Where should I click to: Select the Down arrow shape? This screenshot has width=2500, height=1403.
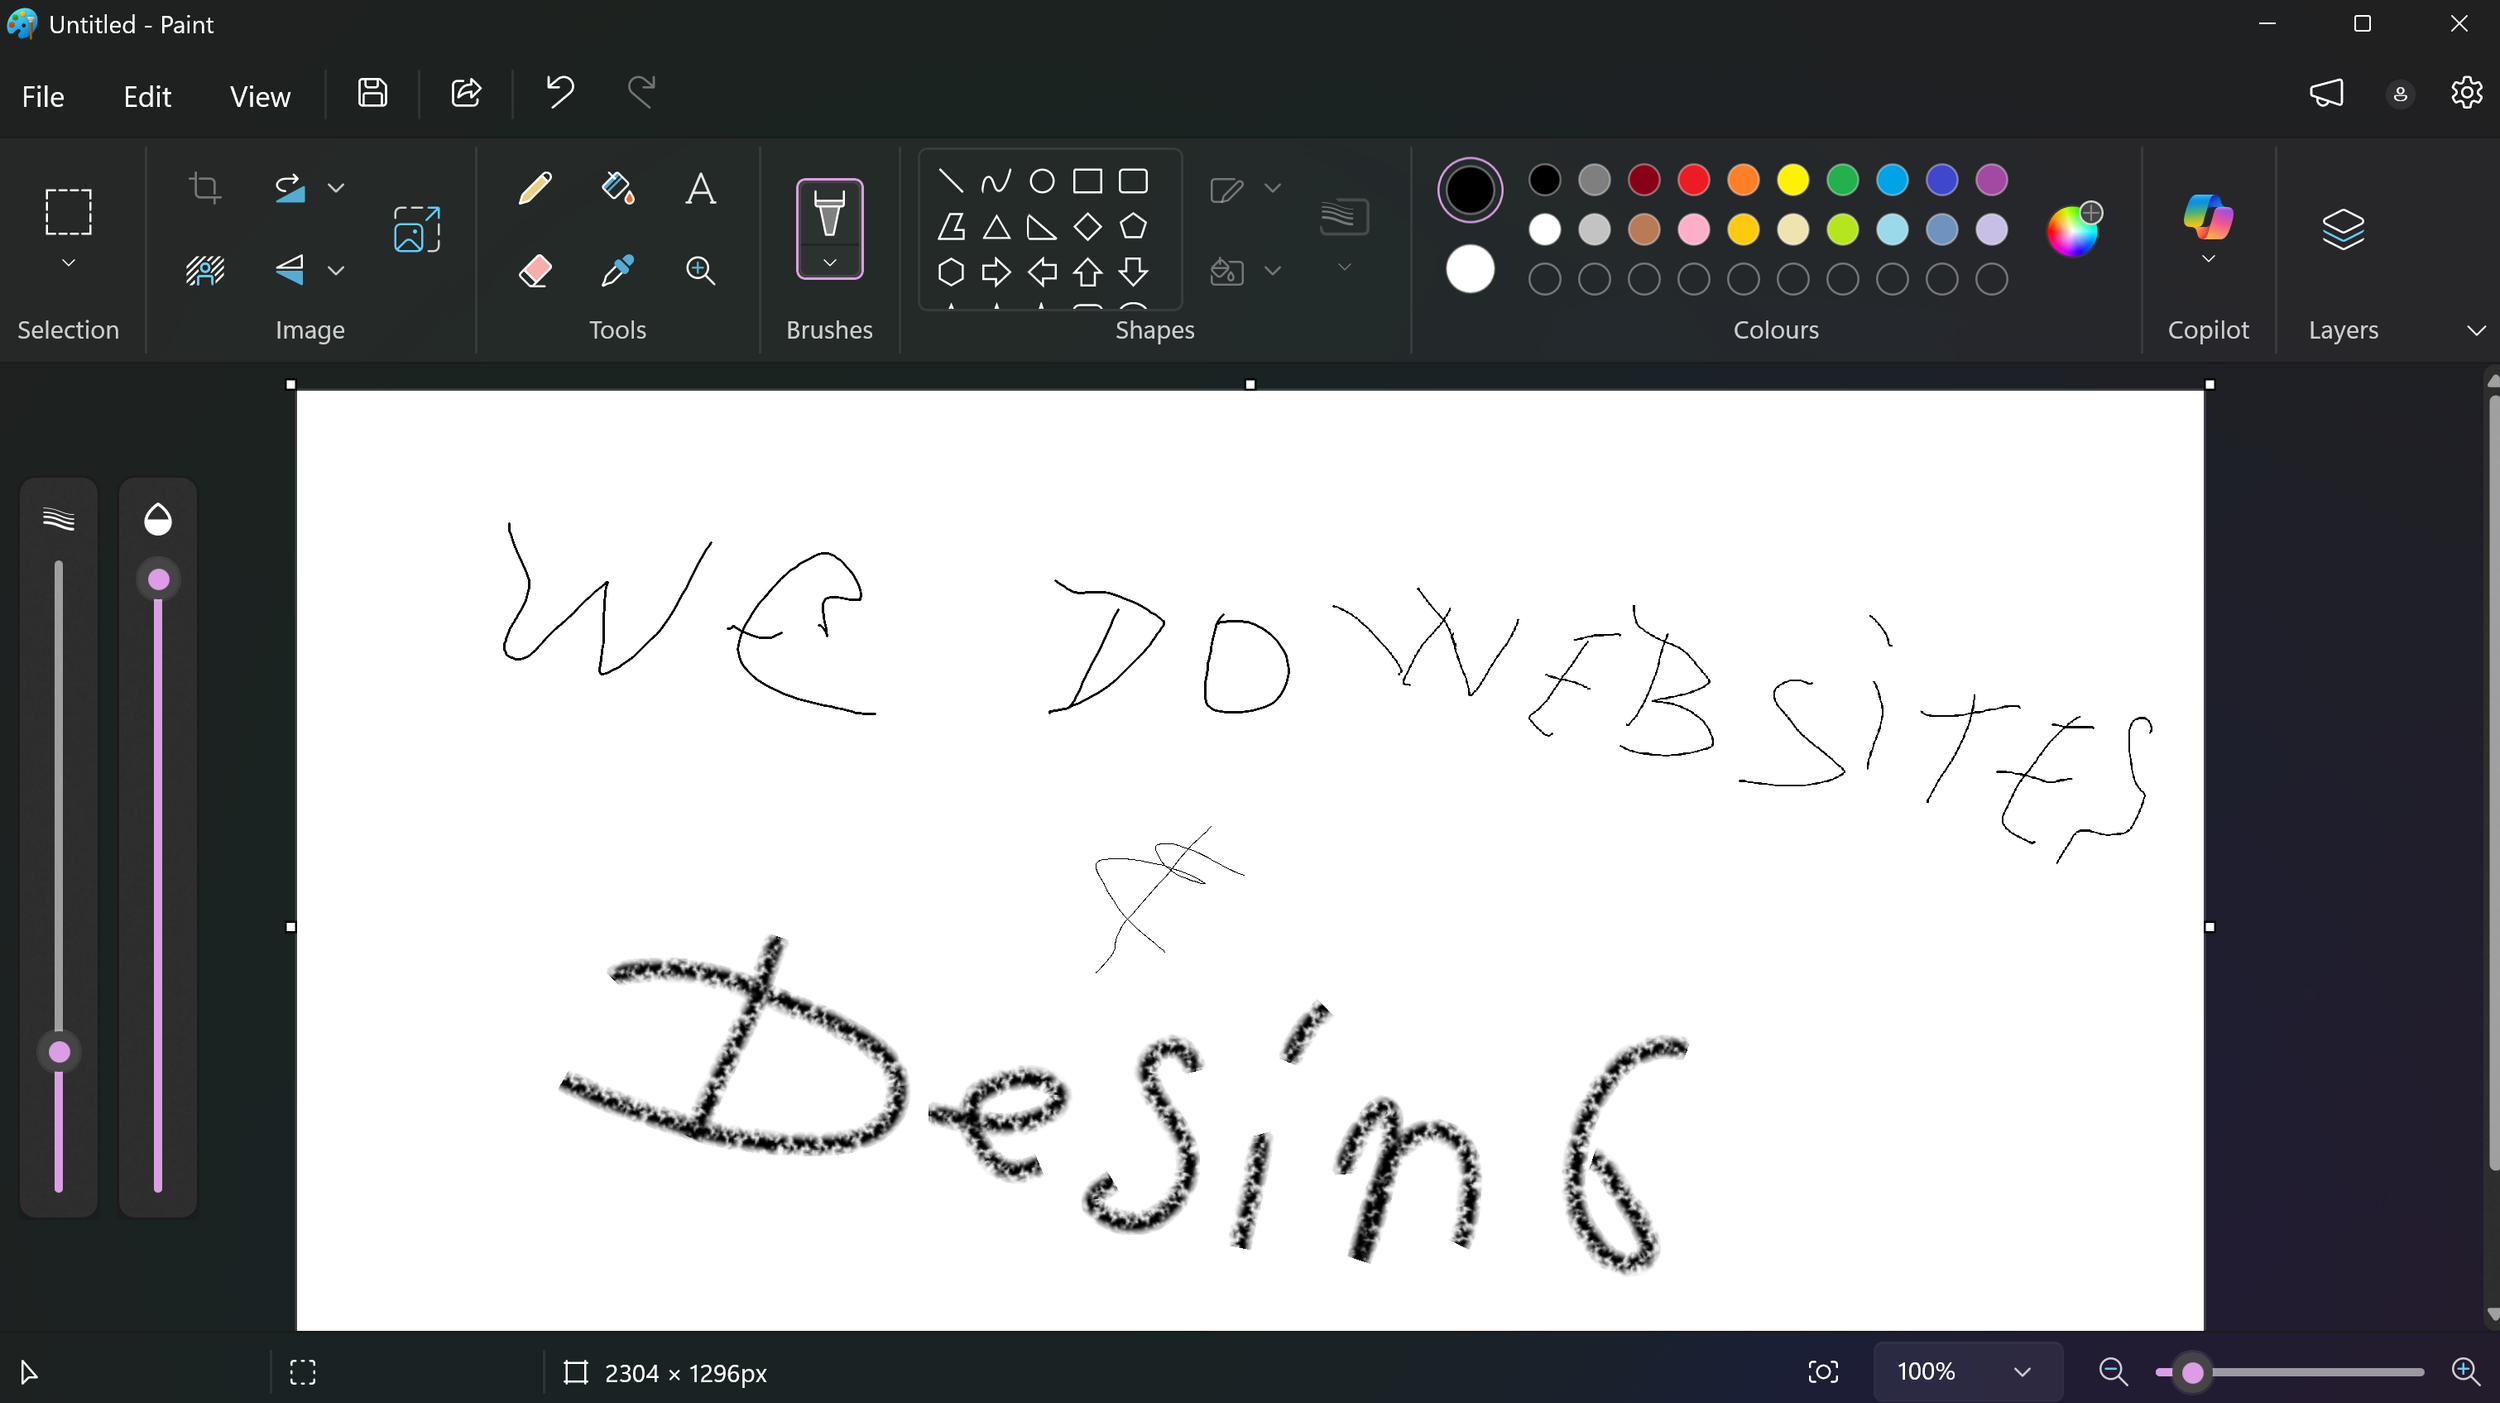1133,272
